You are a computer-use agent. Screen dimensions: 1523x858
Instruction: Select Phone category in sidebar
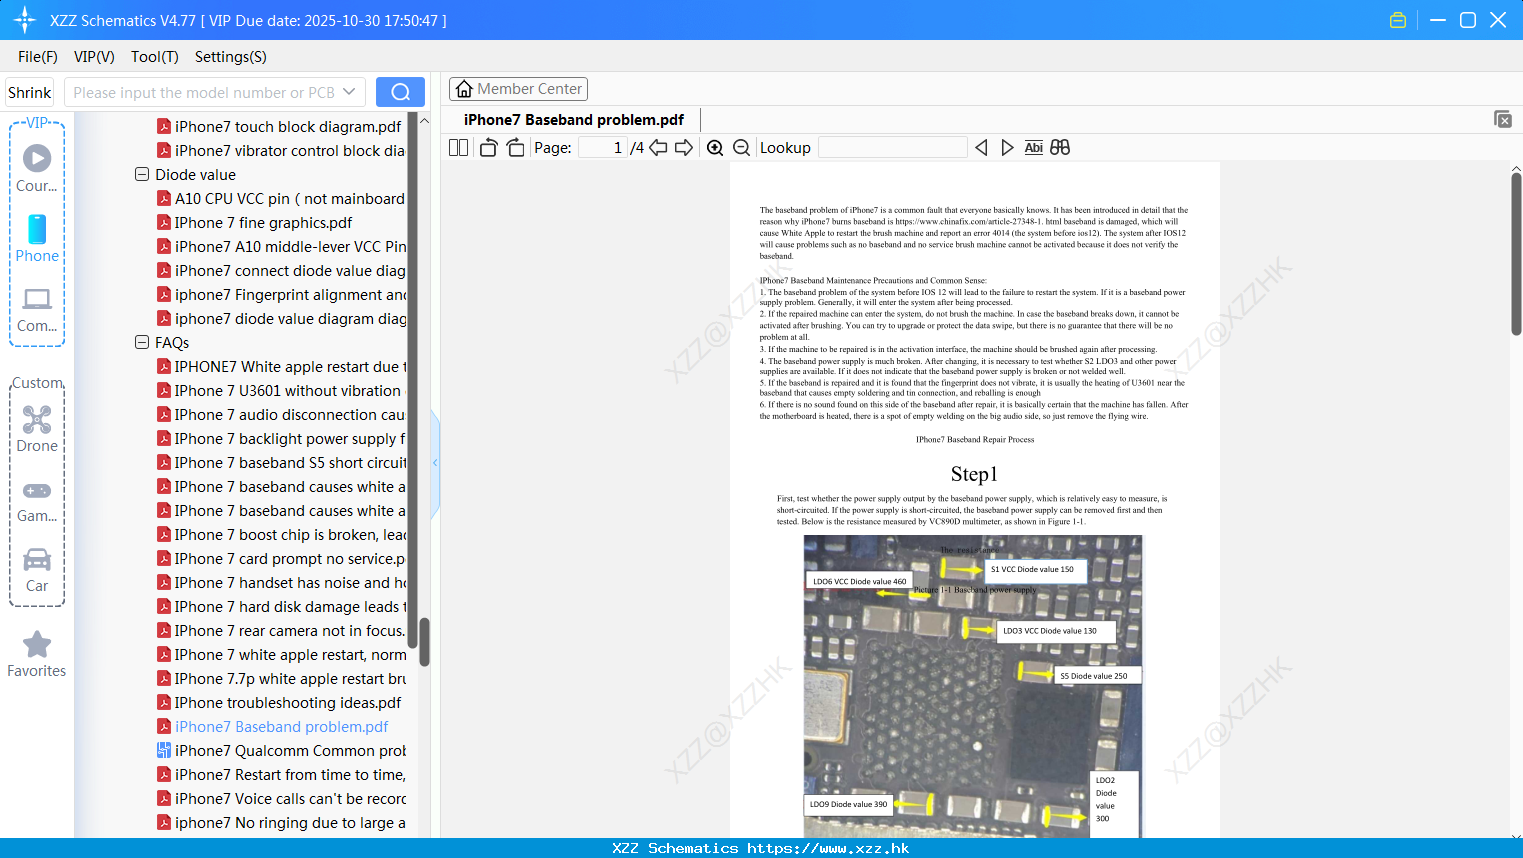coord(37,238)
